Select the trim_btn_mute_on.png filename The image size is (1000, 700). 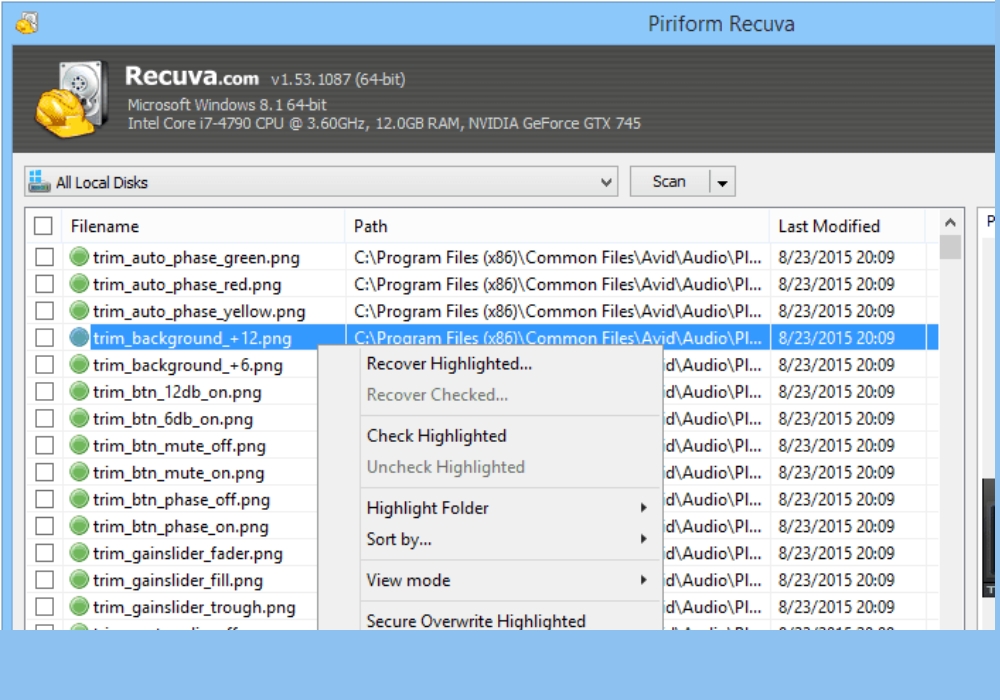pos(179,473)
